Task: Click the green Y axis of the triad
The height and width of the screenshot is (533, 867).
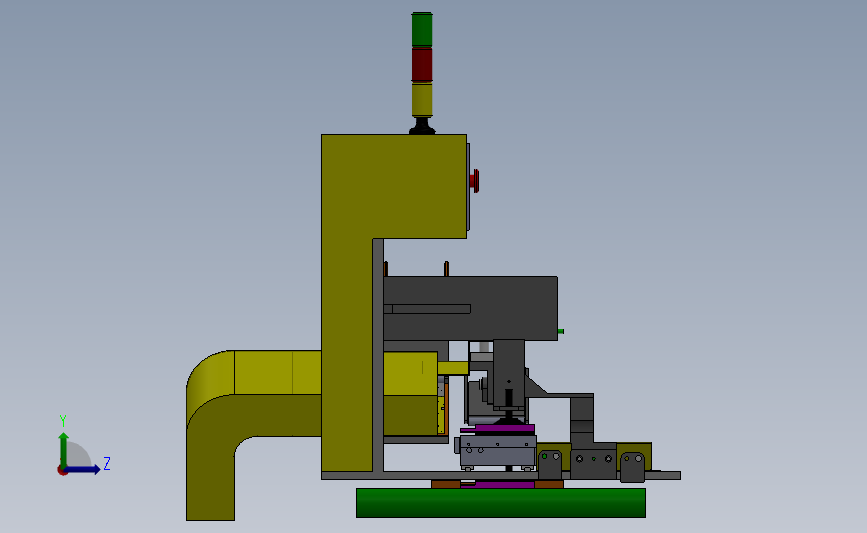Action: pyautogui.click(x=64, y=450)
